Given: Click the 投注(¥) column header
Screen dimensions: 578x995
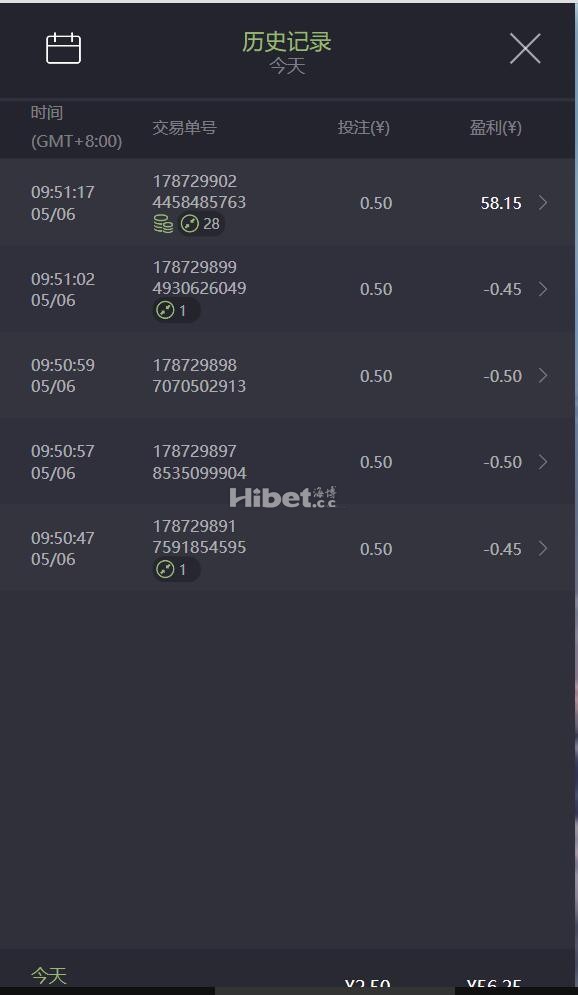Looking at the screenshot, I should pyautogui.click(x=364, y=128).
